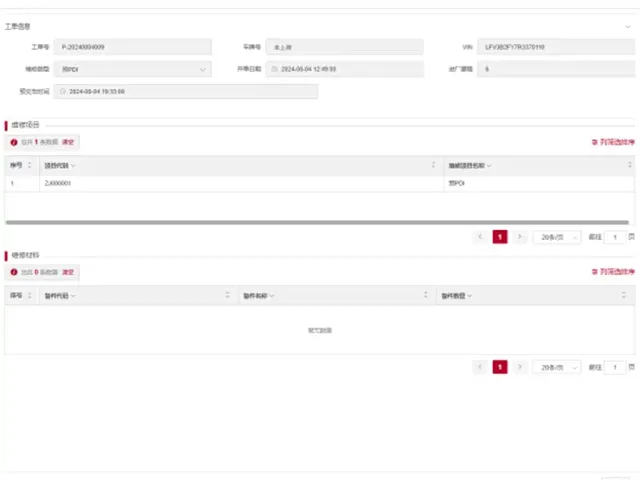The width and height of the screenshot is (640, 480).
Task: Open the 维修类型 dropdown
Action: tap(132, 69)
